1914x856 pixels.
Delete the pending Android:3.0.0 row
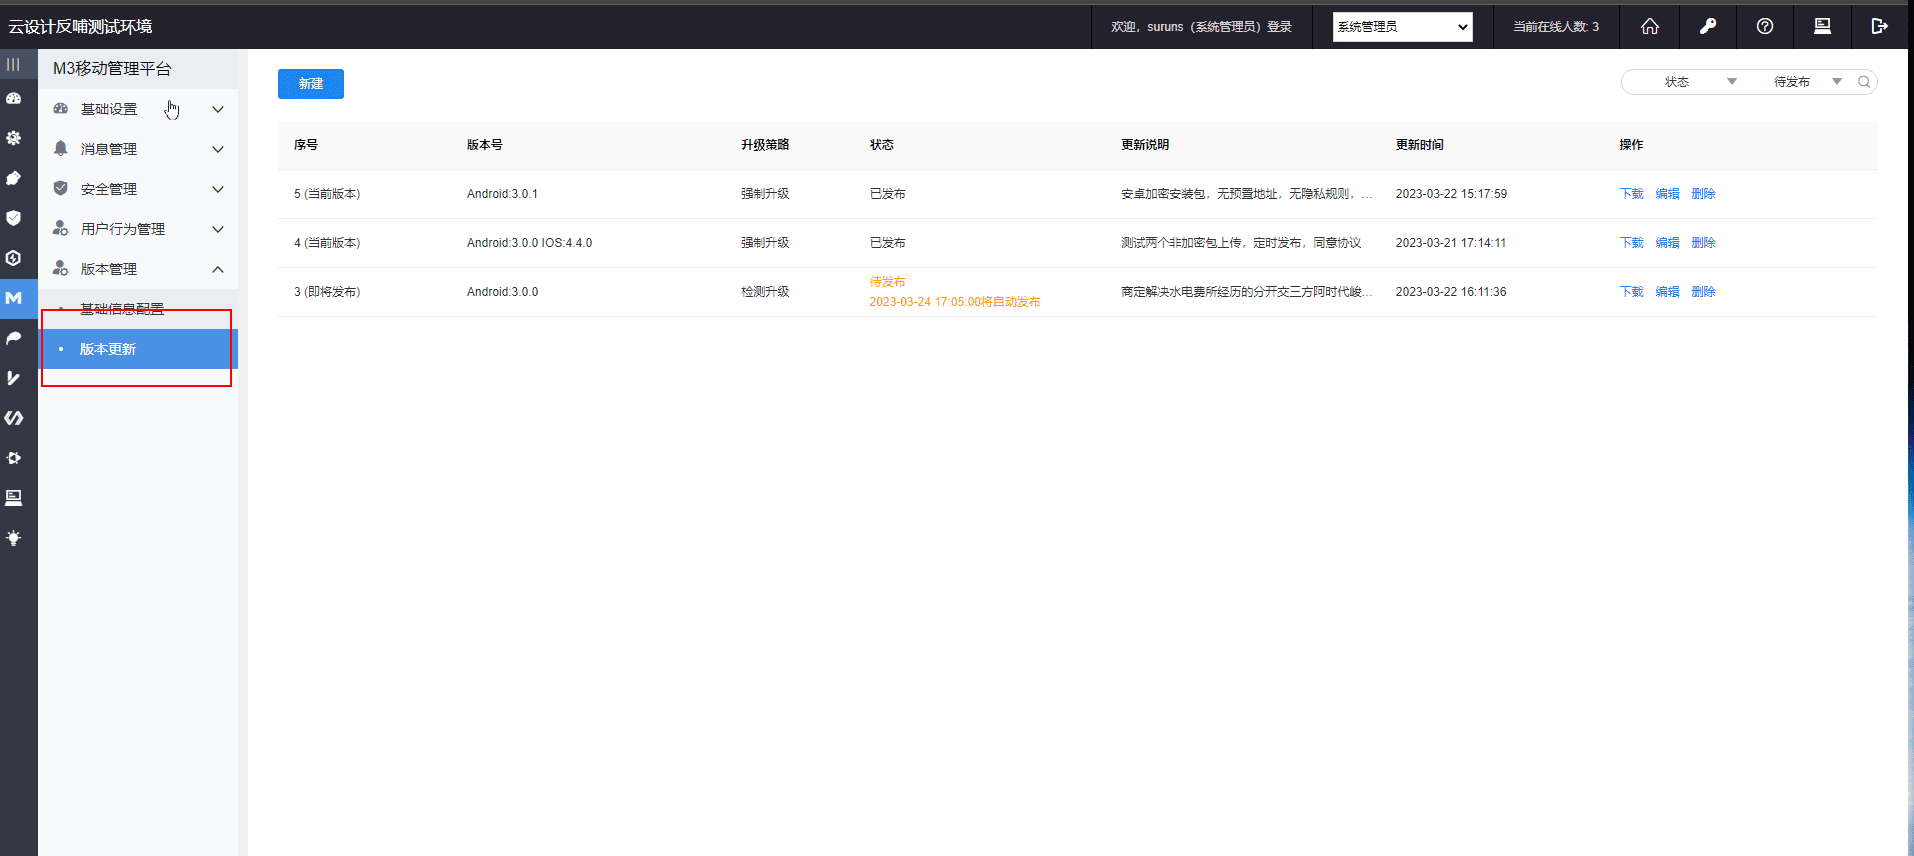click(x=1703, y=292)
